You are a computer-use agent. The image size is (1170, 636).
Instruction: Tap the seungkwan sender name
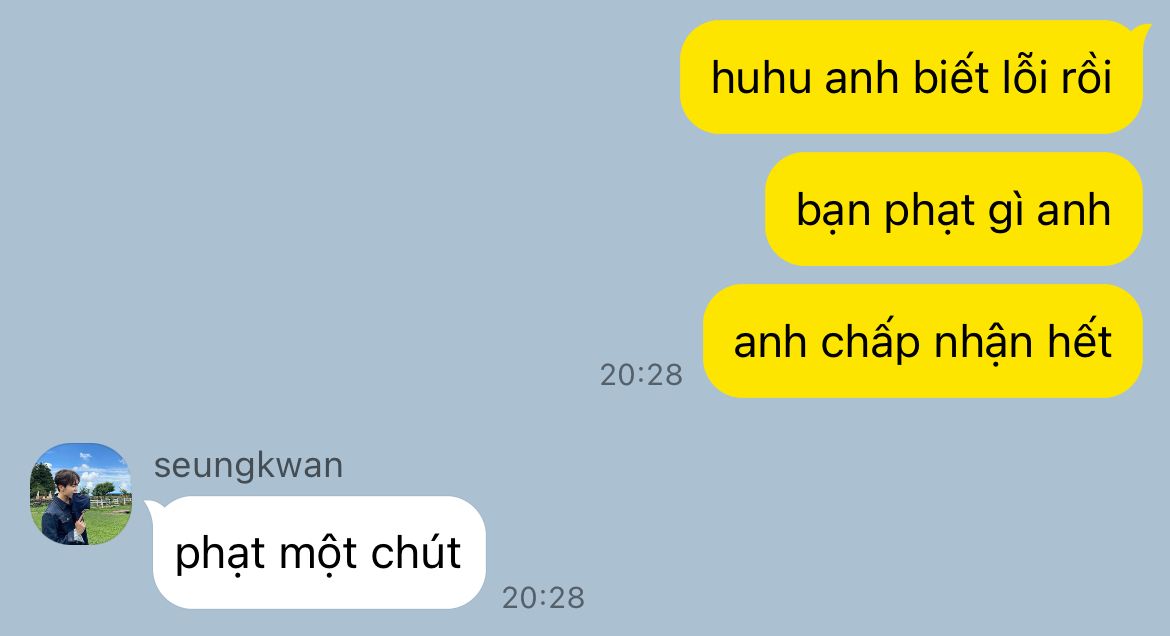(248, 466)
